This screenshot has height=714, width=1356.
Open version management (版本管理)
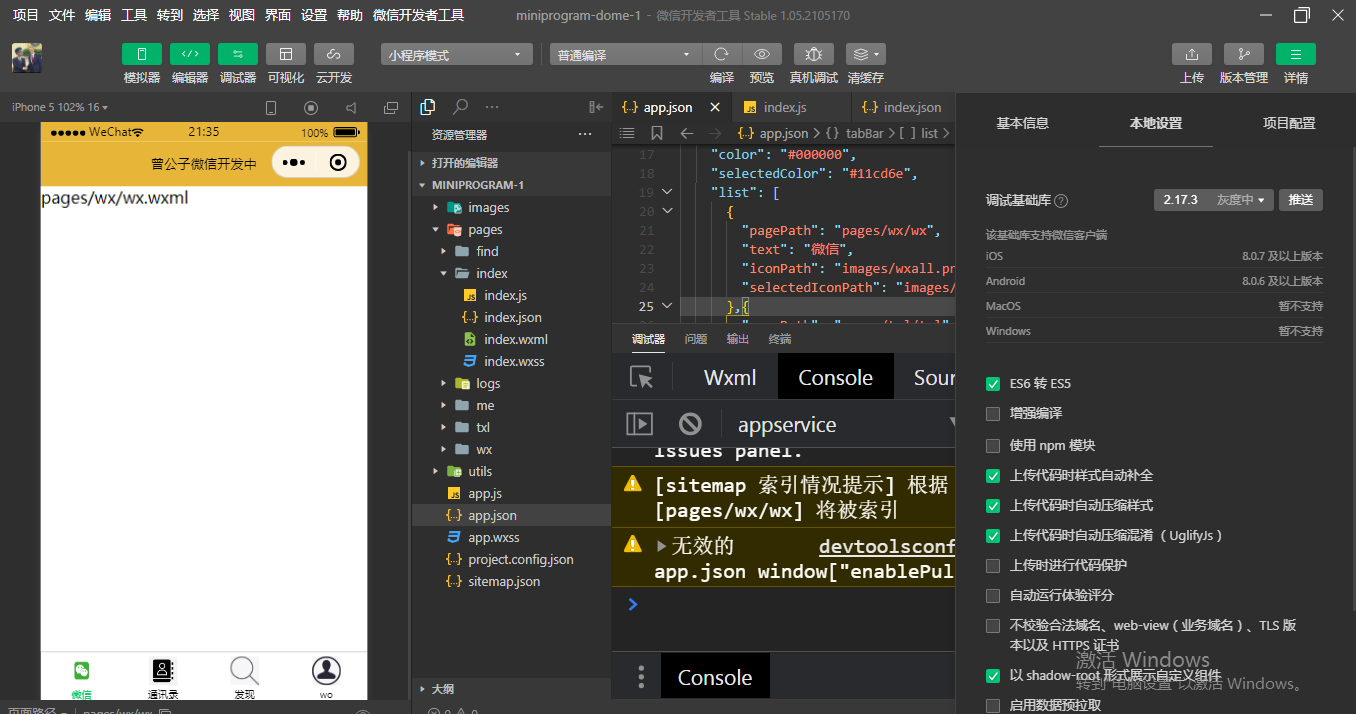point(1244,54)
